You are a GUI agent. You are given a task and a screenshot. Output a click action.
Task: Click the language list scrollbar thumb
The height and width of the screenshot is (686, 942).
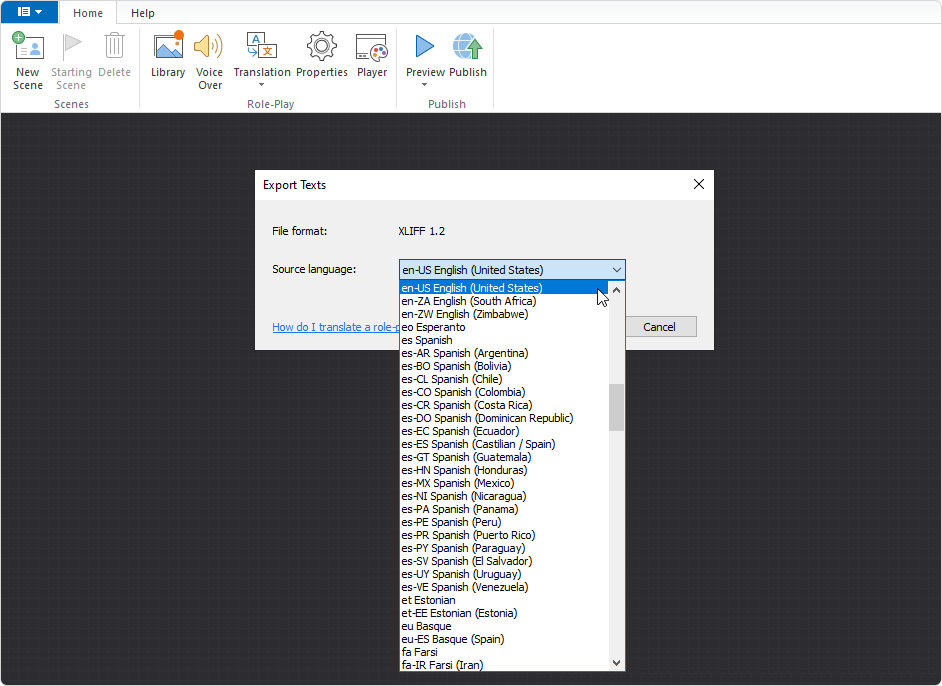(616, 407)
